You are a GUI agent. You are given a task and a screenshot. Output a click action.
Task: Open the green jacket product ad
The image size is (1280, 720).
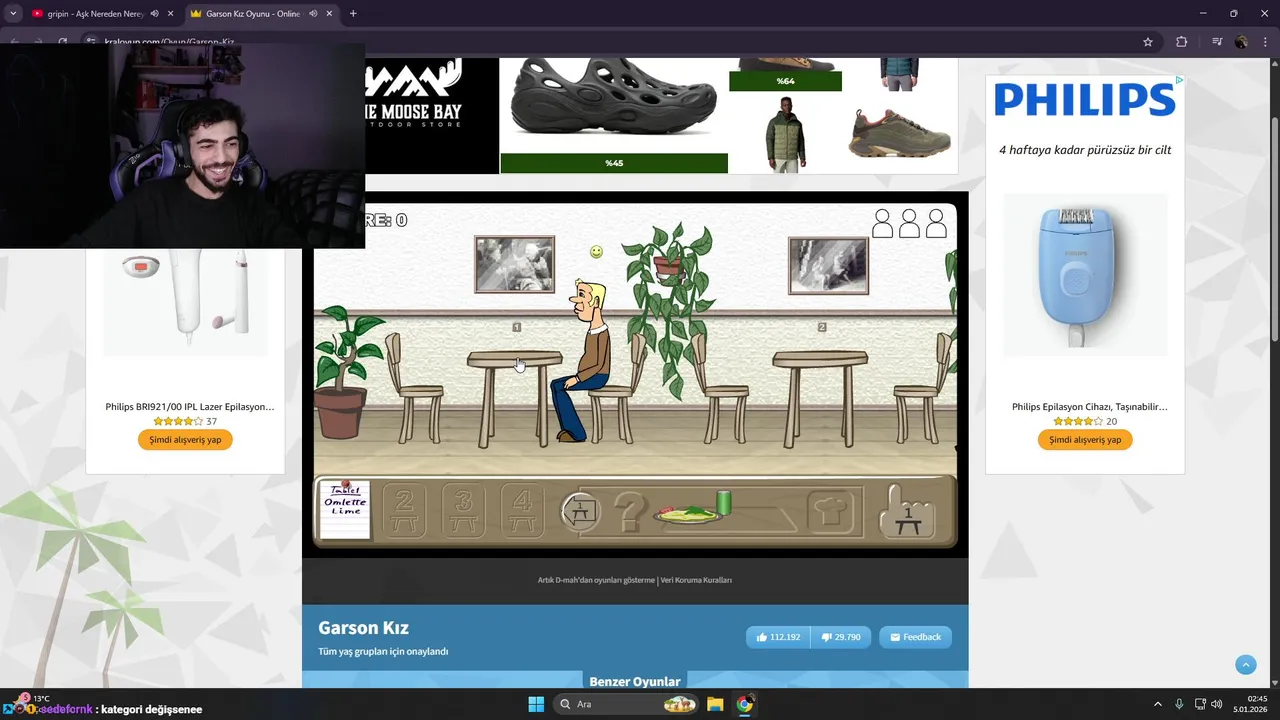click(x=786, y=133)
